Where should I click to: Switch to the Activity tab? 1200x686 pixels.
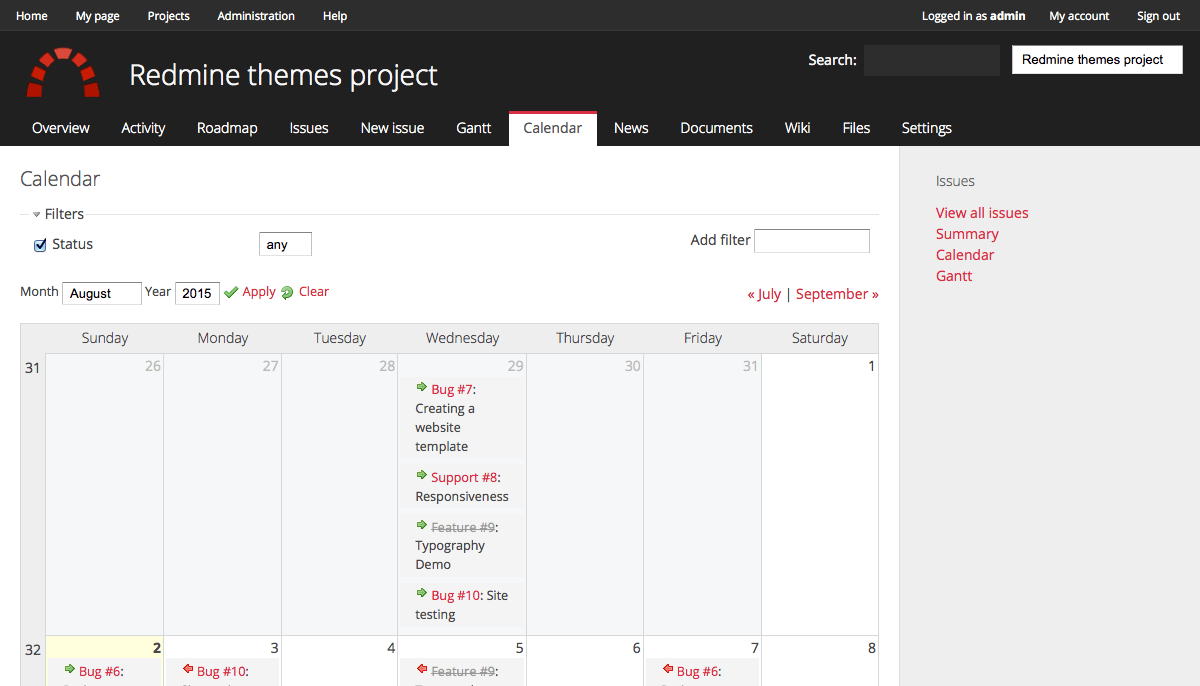pos(143,128)
